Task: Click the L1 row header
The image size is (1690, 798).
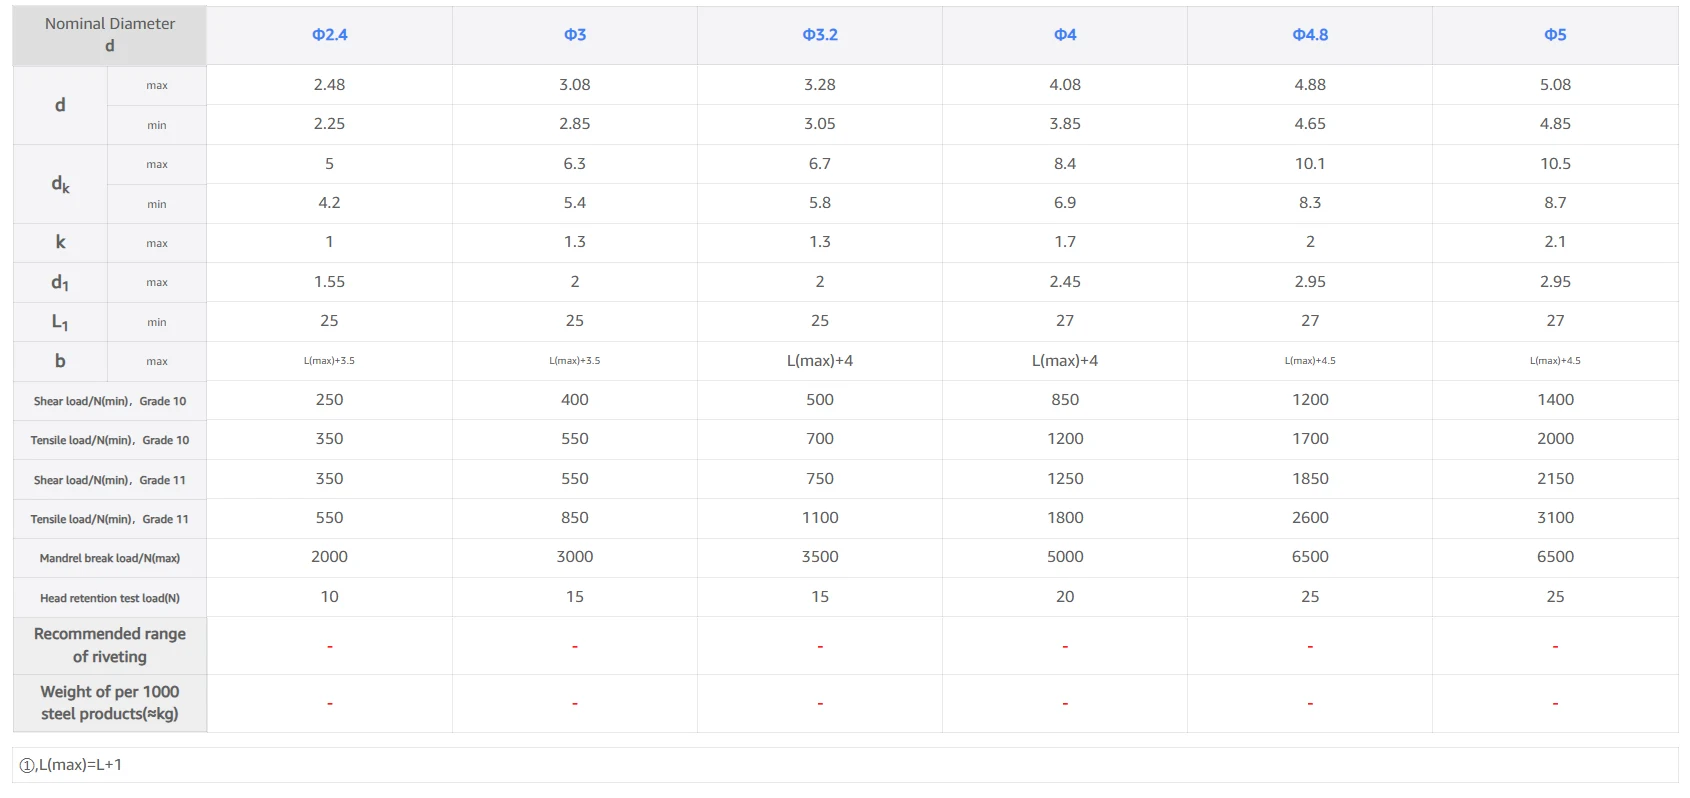Action: [60, 322]
